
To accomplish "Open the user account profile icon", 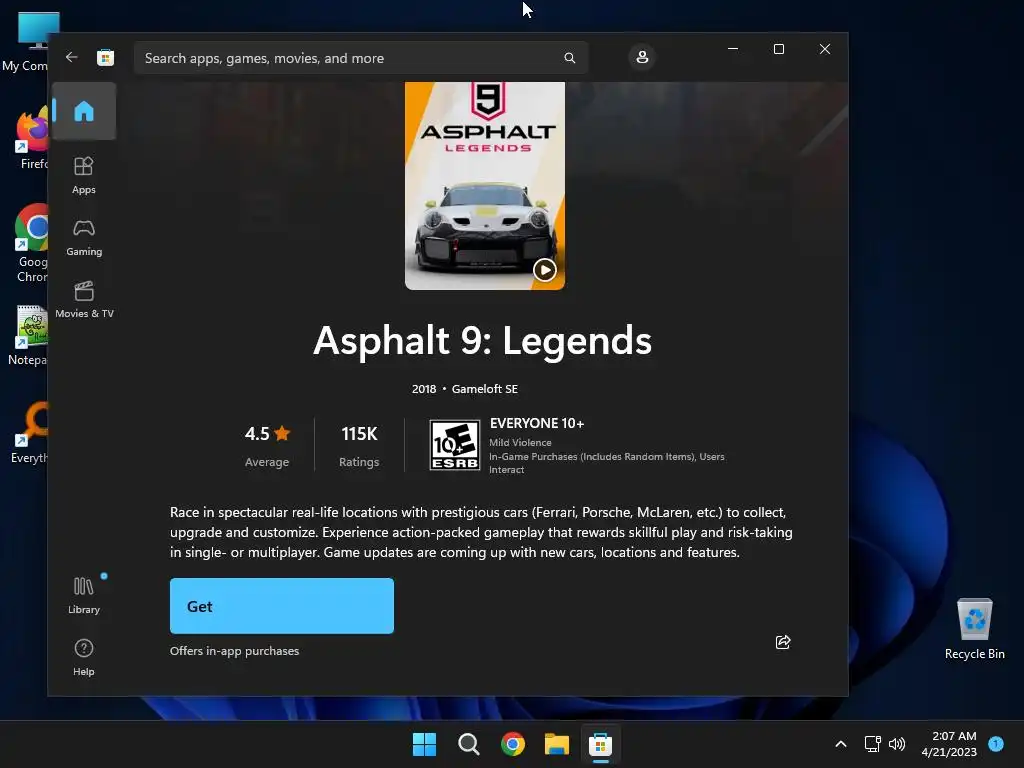I will click(642, 57).
